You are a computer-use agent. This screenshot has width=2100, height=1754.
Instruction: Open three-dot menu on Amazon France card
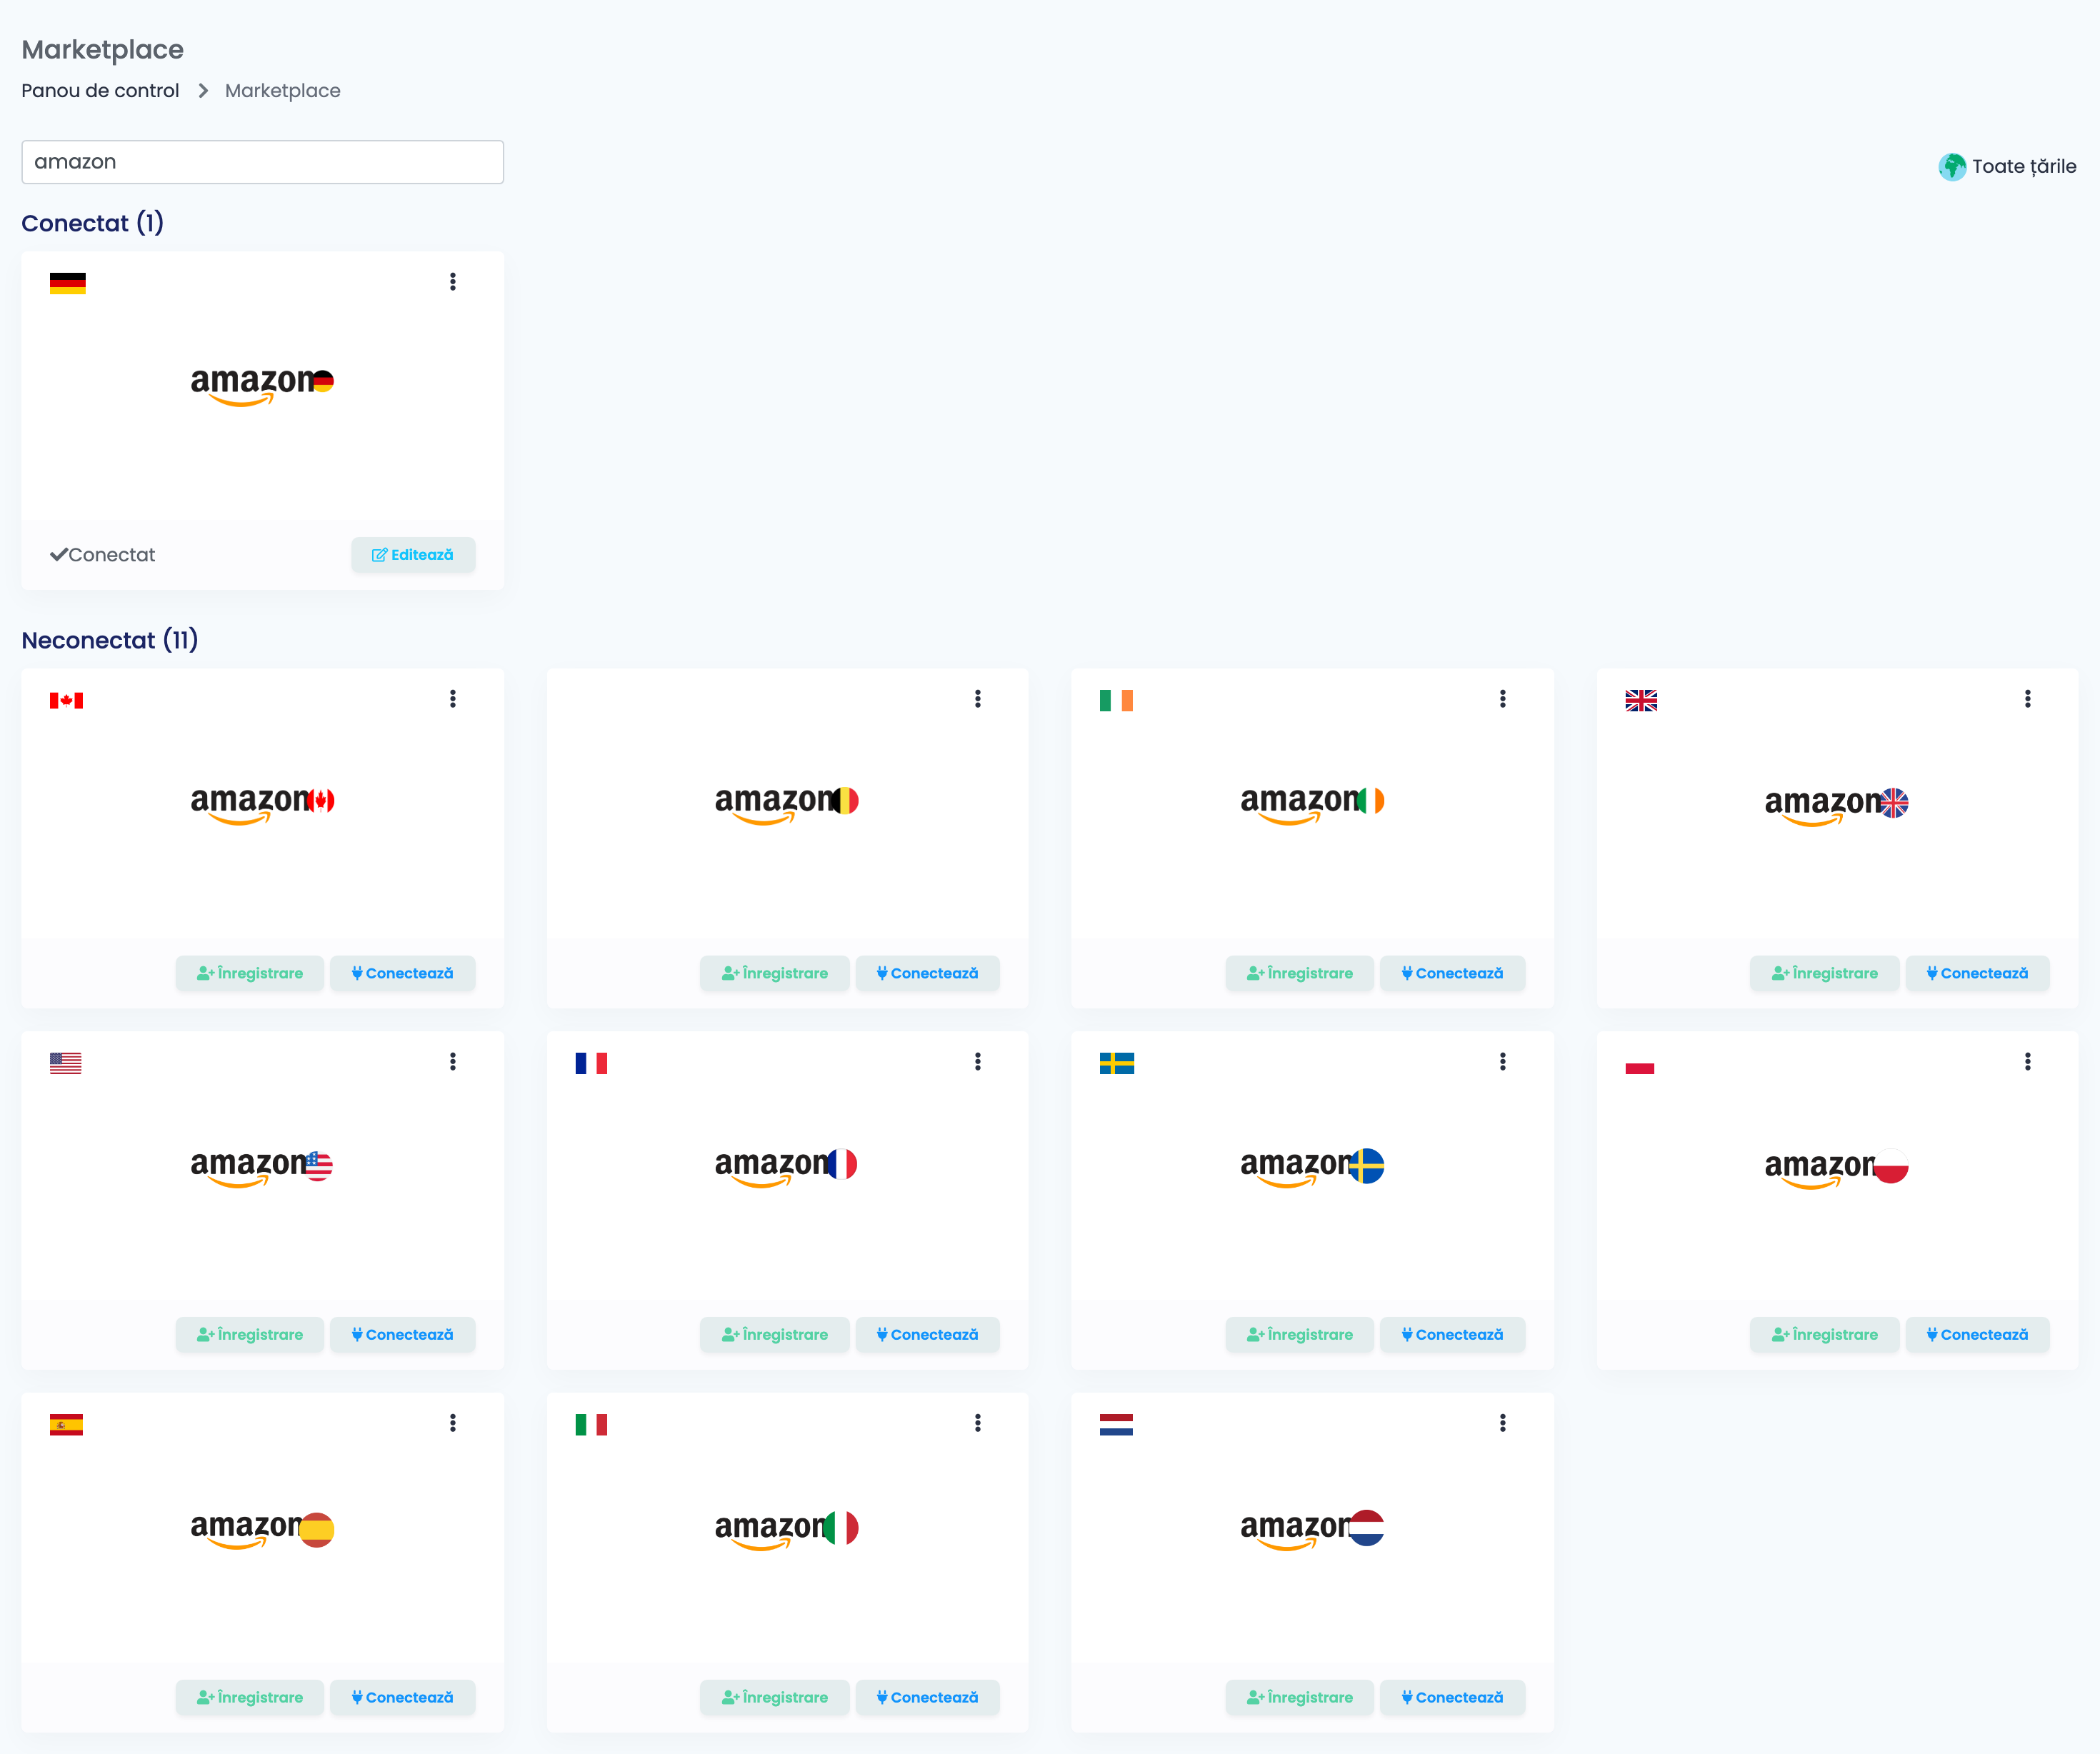click(978, 1061)
